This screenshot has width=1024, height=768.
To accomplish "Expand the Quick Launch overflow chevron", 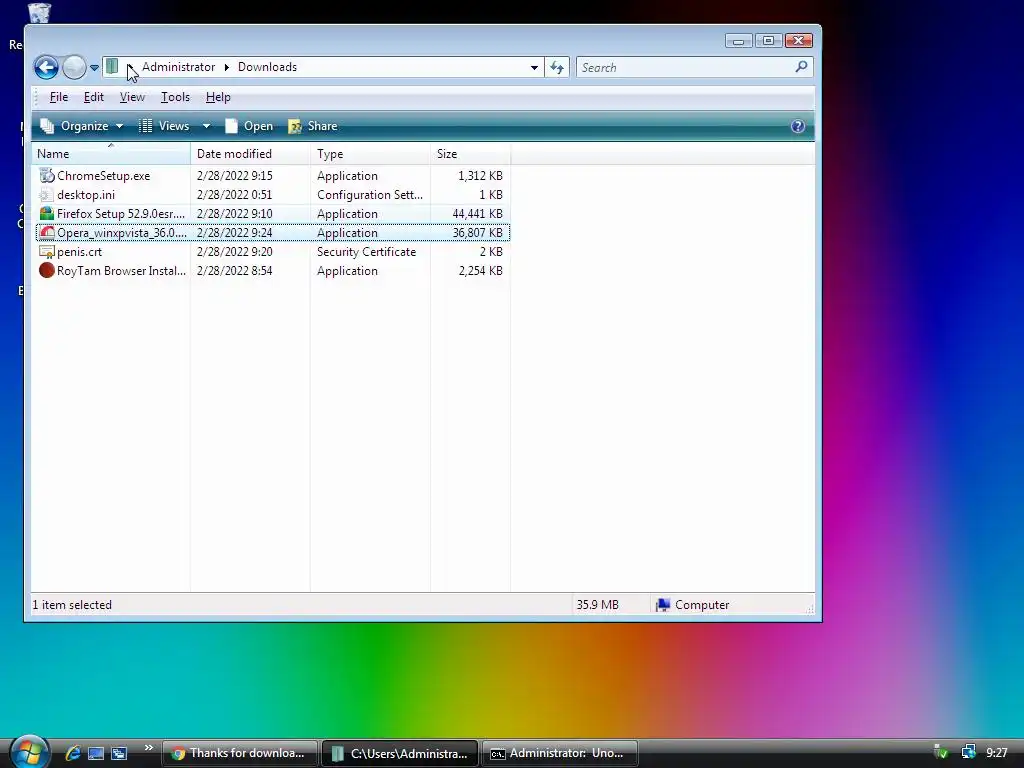I will 149,748.
